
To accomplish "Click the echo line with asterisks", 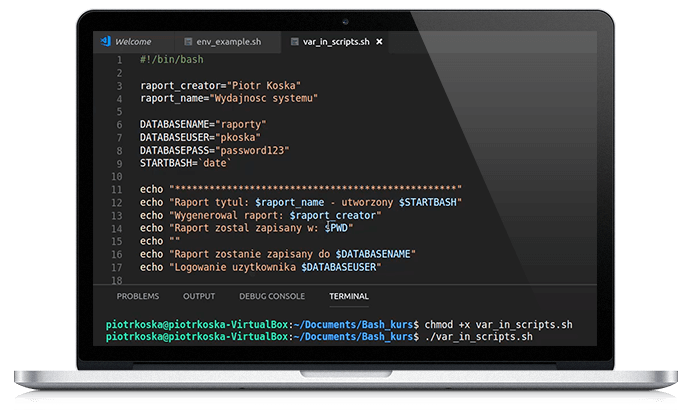I will (300, 189).
